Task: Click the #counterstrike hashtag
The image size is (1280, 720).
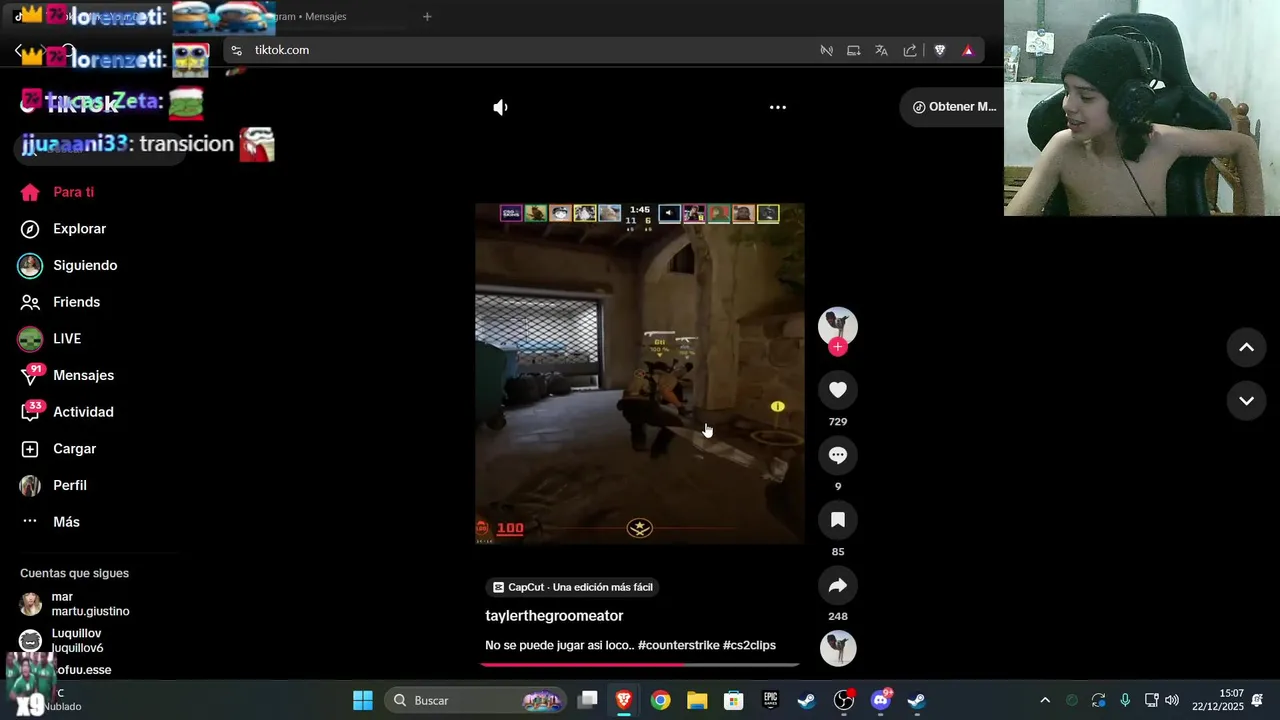Action: pyautogui.click(x=678, y=645)
